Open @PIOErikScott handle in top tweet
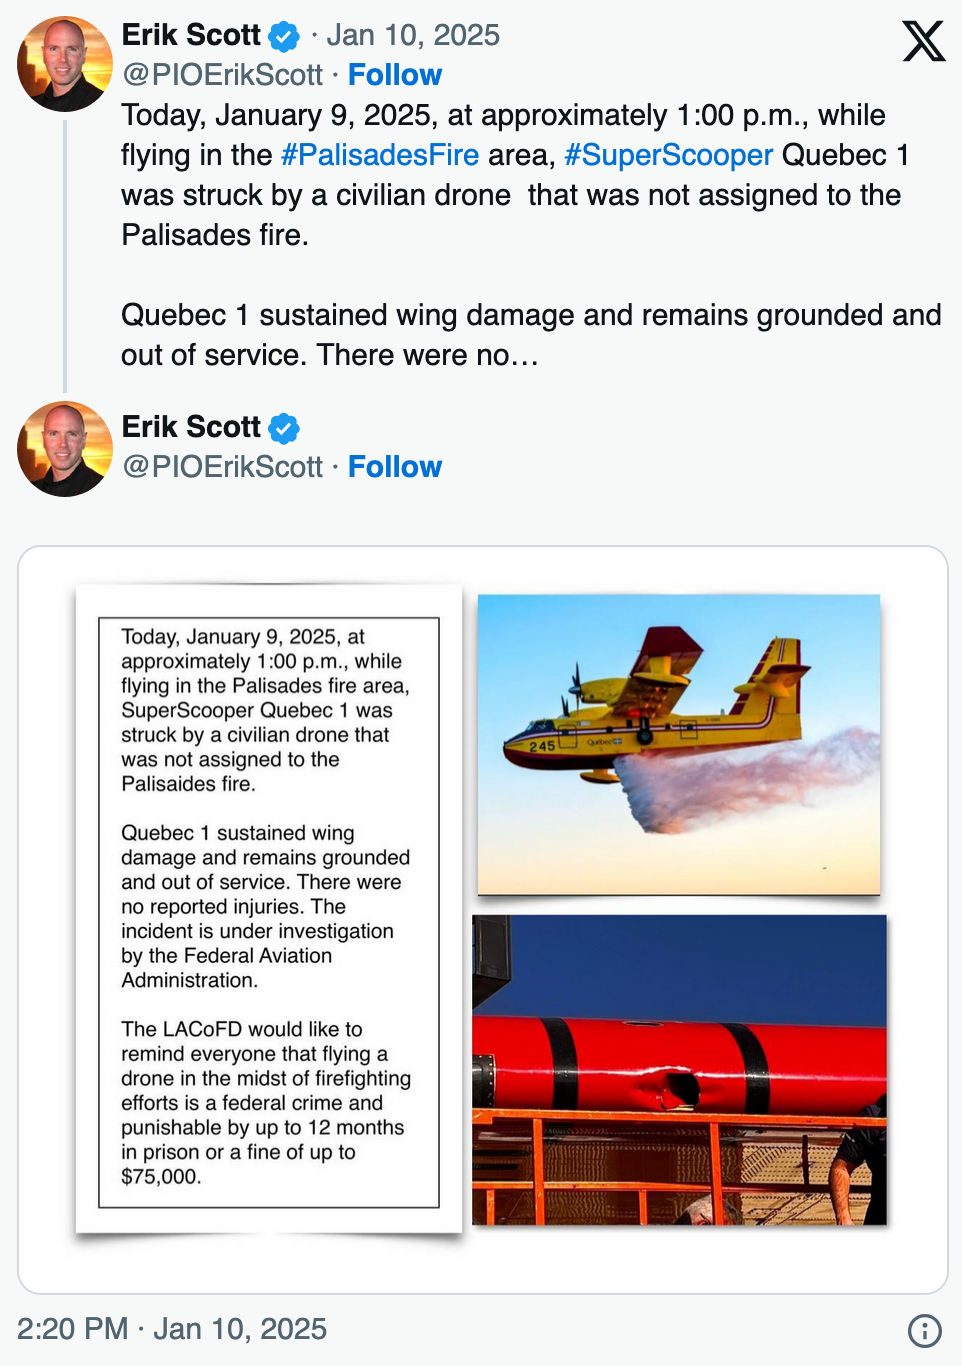Screen dimensions: 962x1366 tap(222, 75)
